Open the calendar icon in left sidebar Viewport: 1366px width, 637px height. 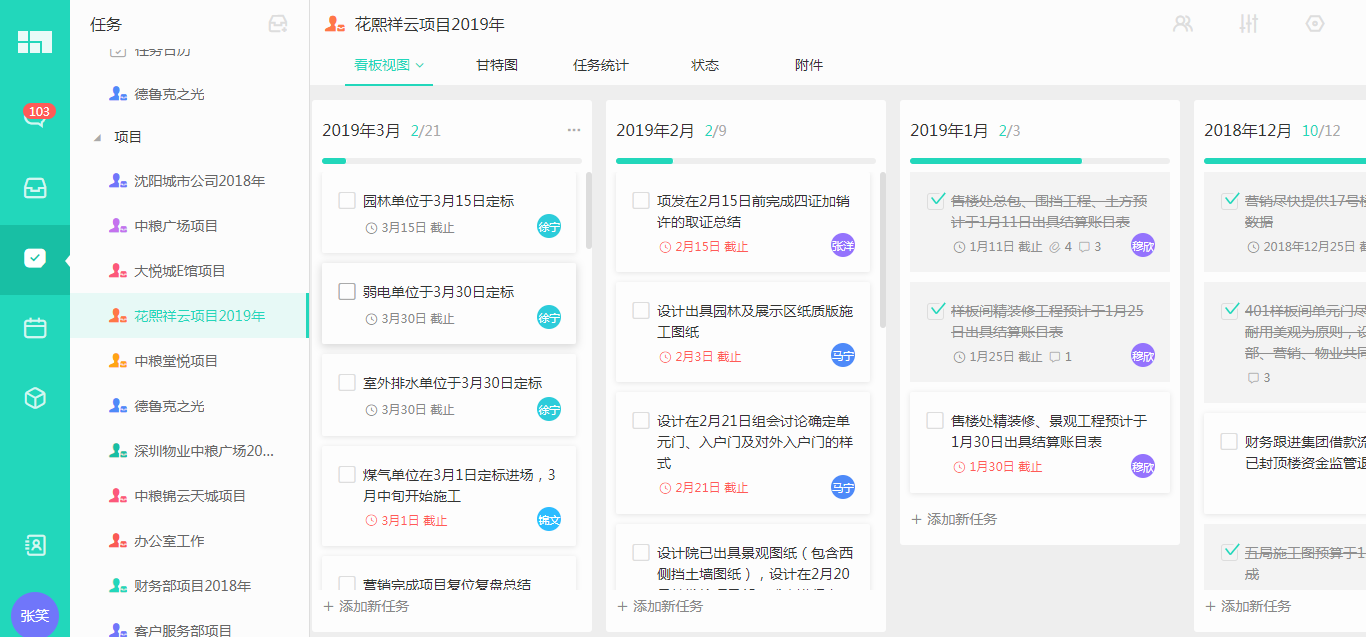(x=35, y=328)
